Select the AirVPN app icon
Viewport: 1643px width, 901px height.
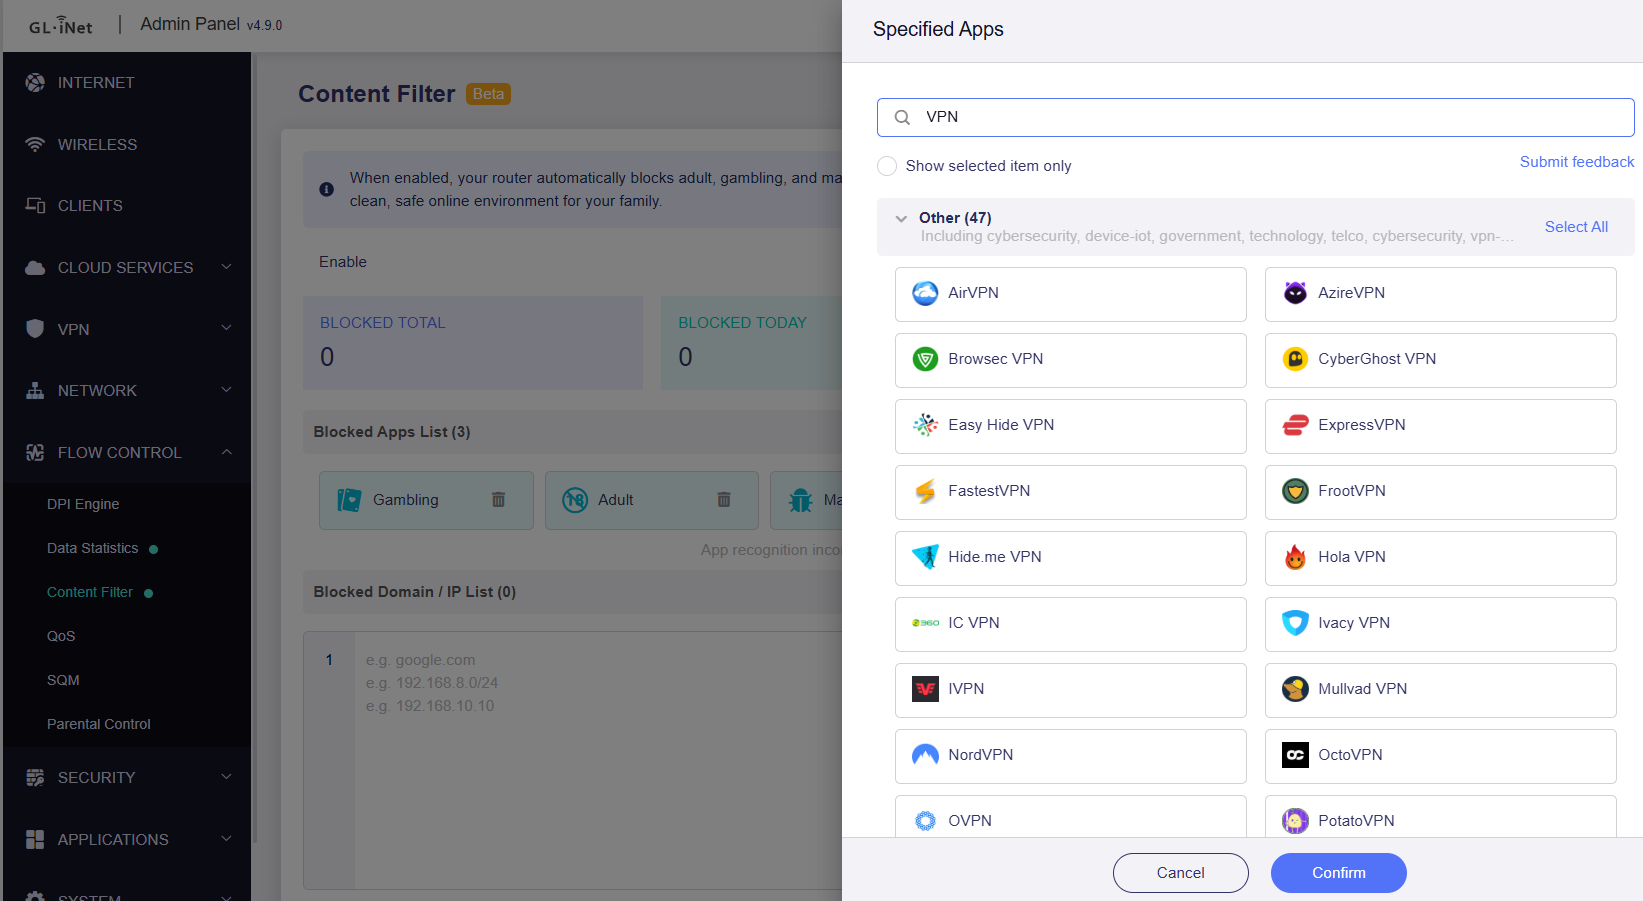click(x=925, y=293)
